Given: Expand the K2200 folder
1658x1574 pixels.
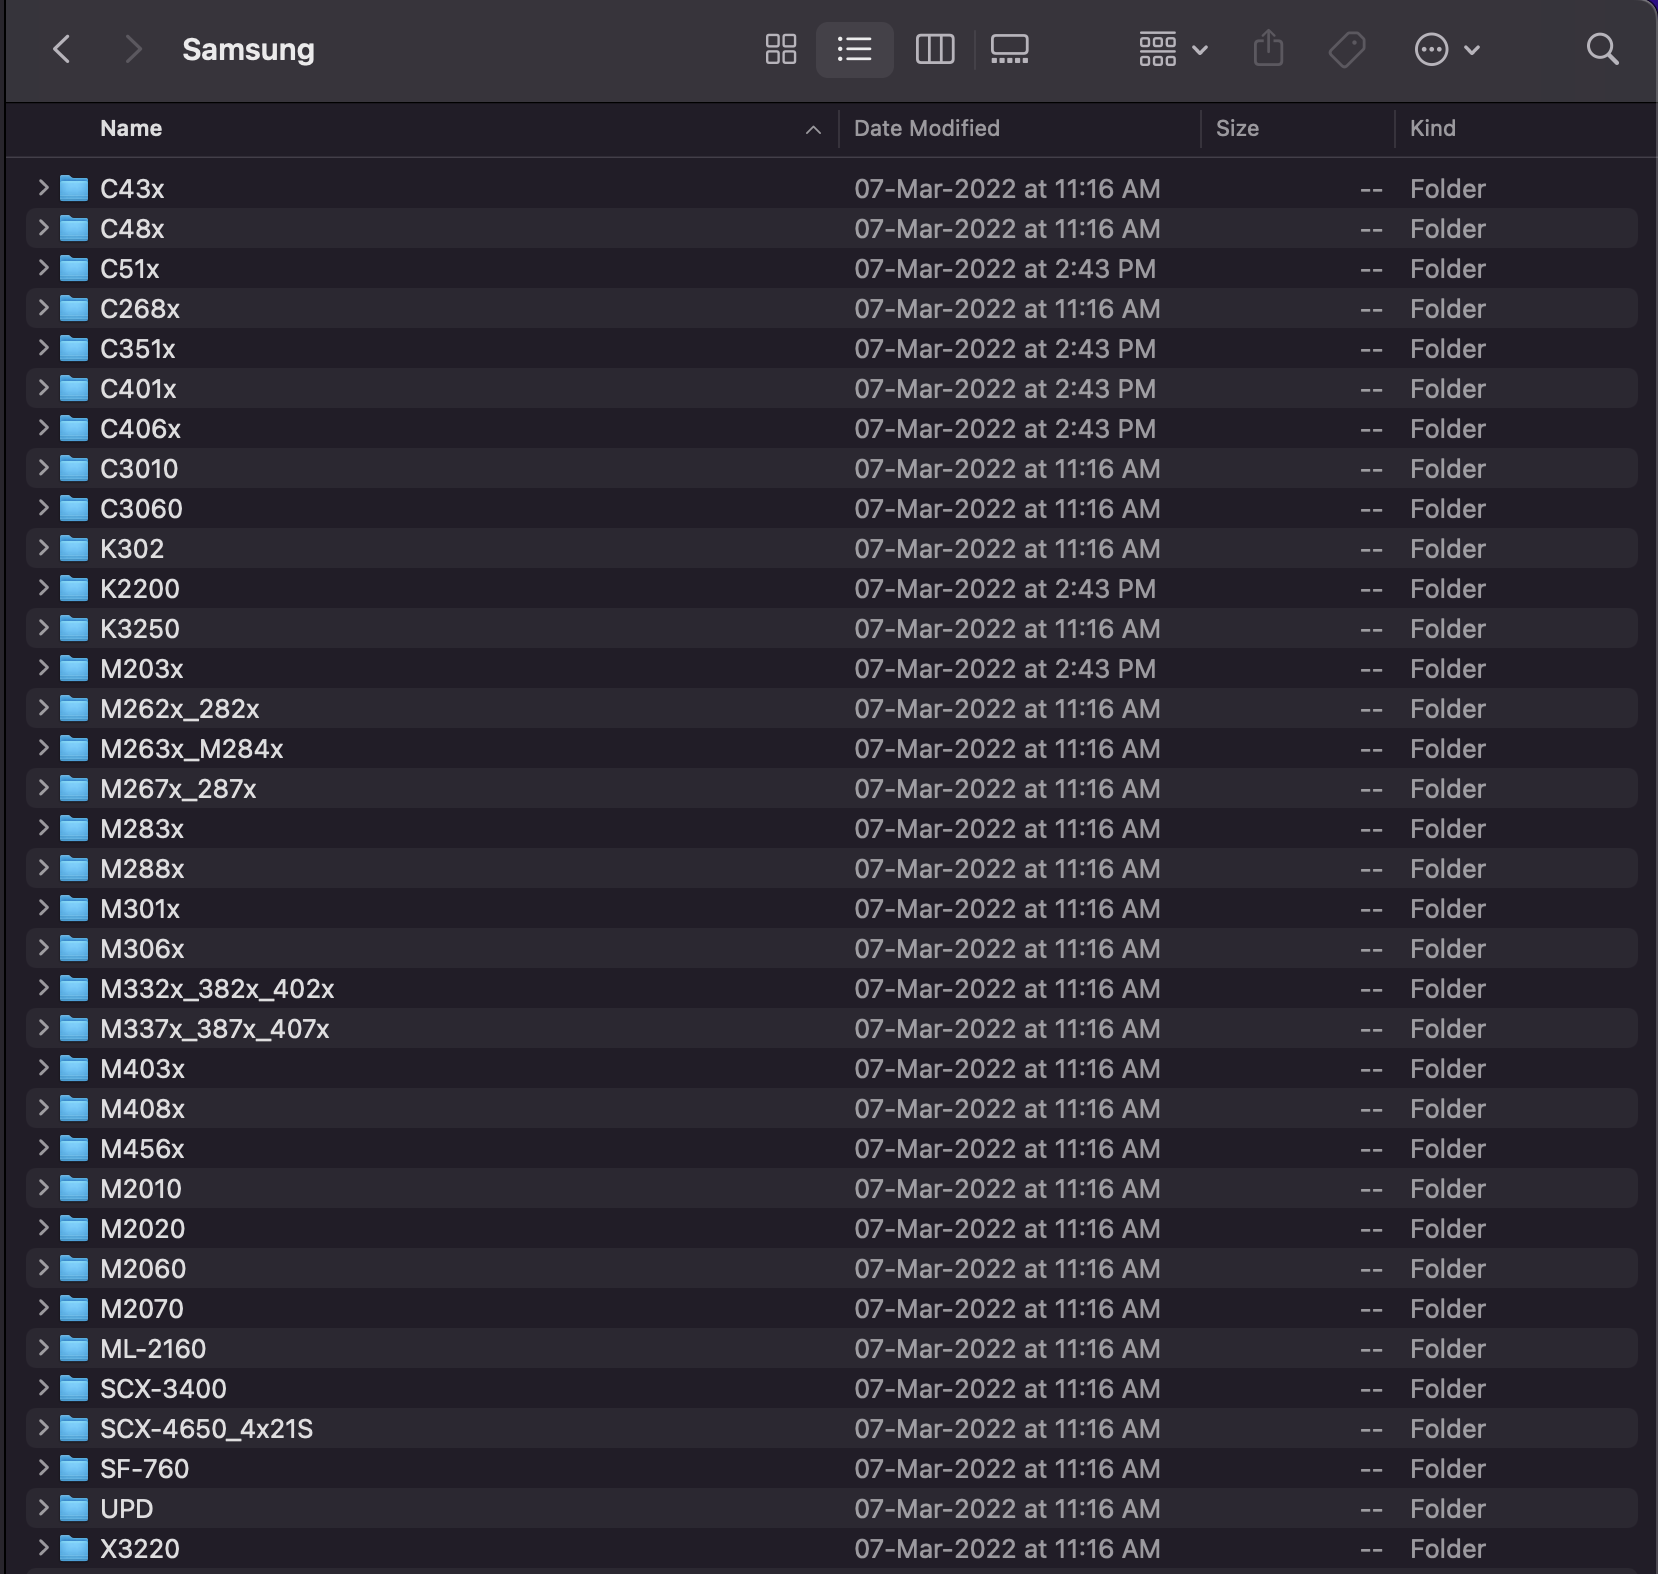Looking at the screenshot, I should coord(43,588).
